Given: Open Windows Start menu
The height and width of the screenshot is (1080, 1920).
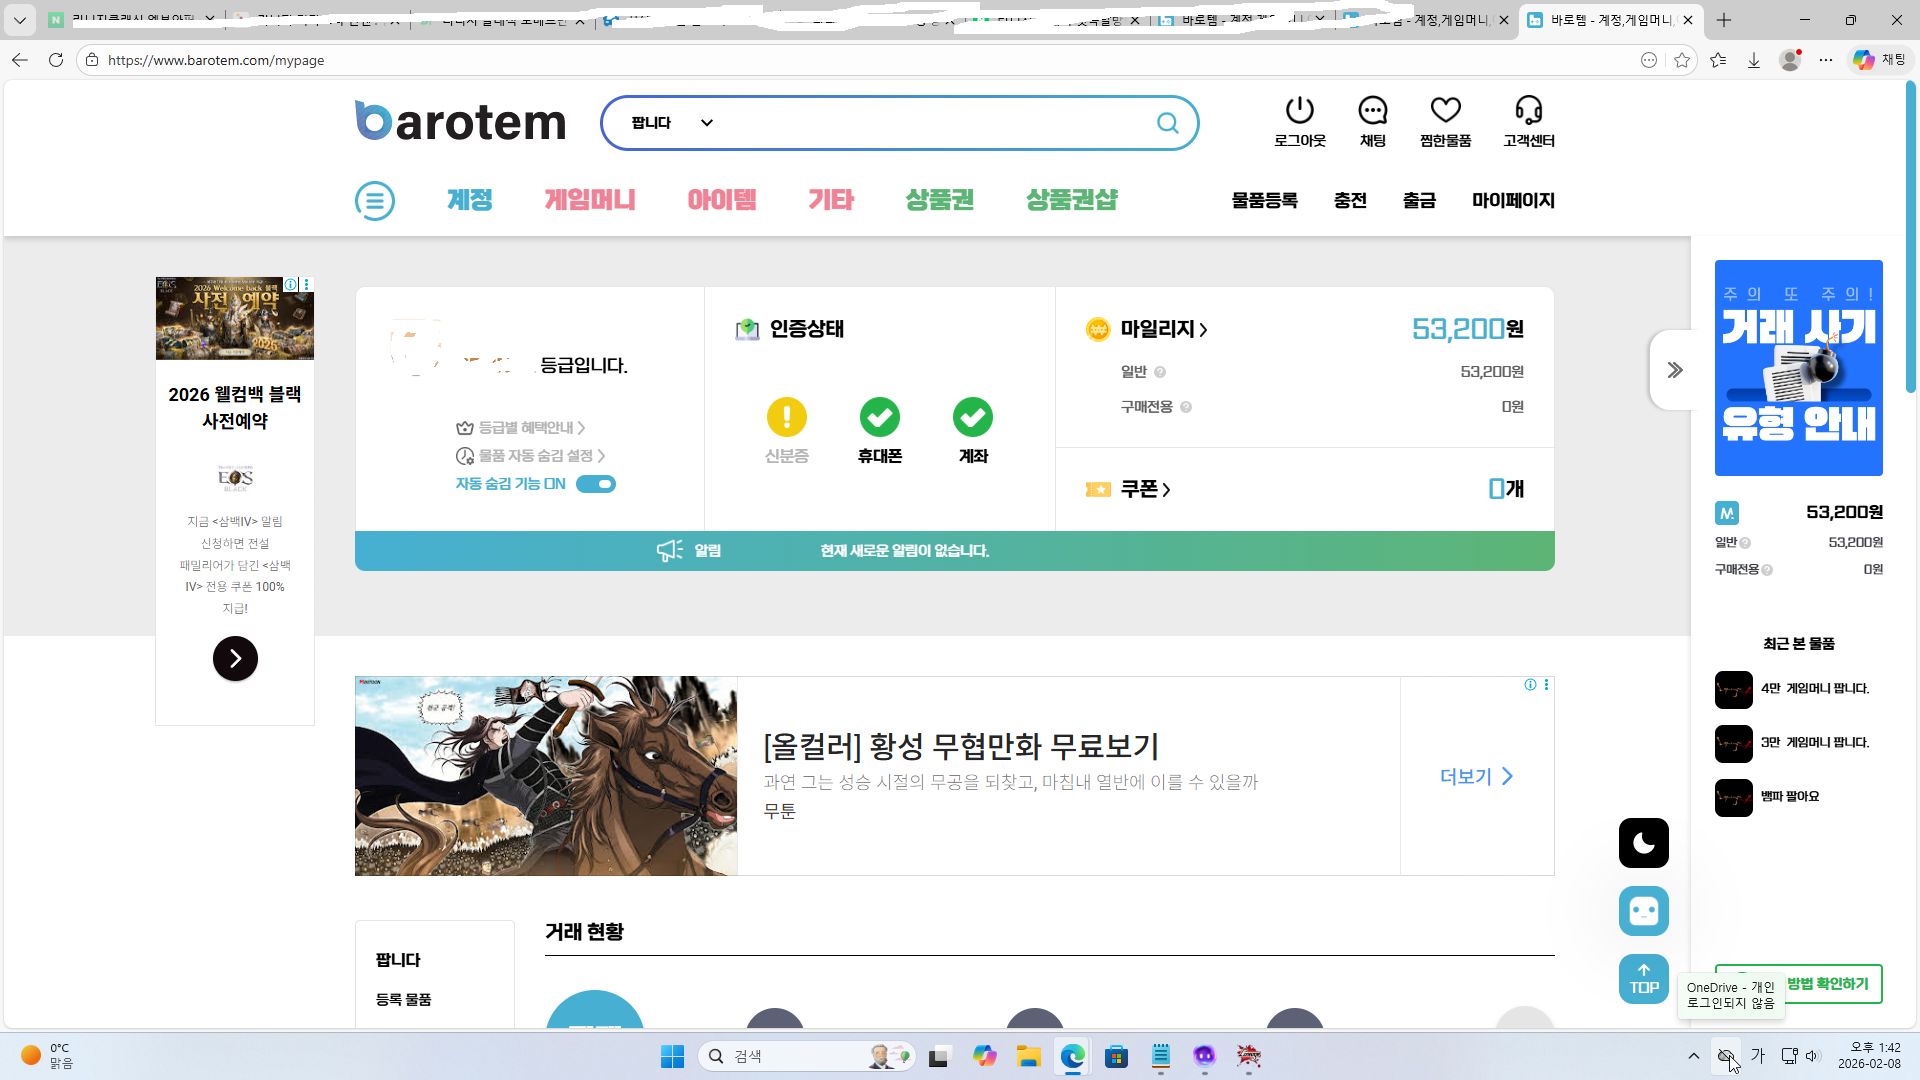Looking at the screenshot, I should [672, 1056].
